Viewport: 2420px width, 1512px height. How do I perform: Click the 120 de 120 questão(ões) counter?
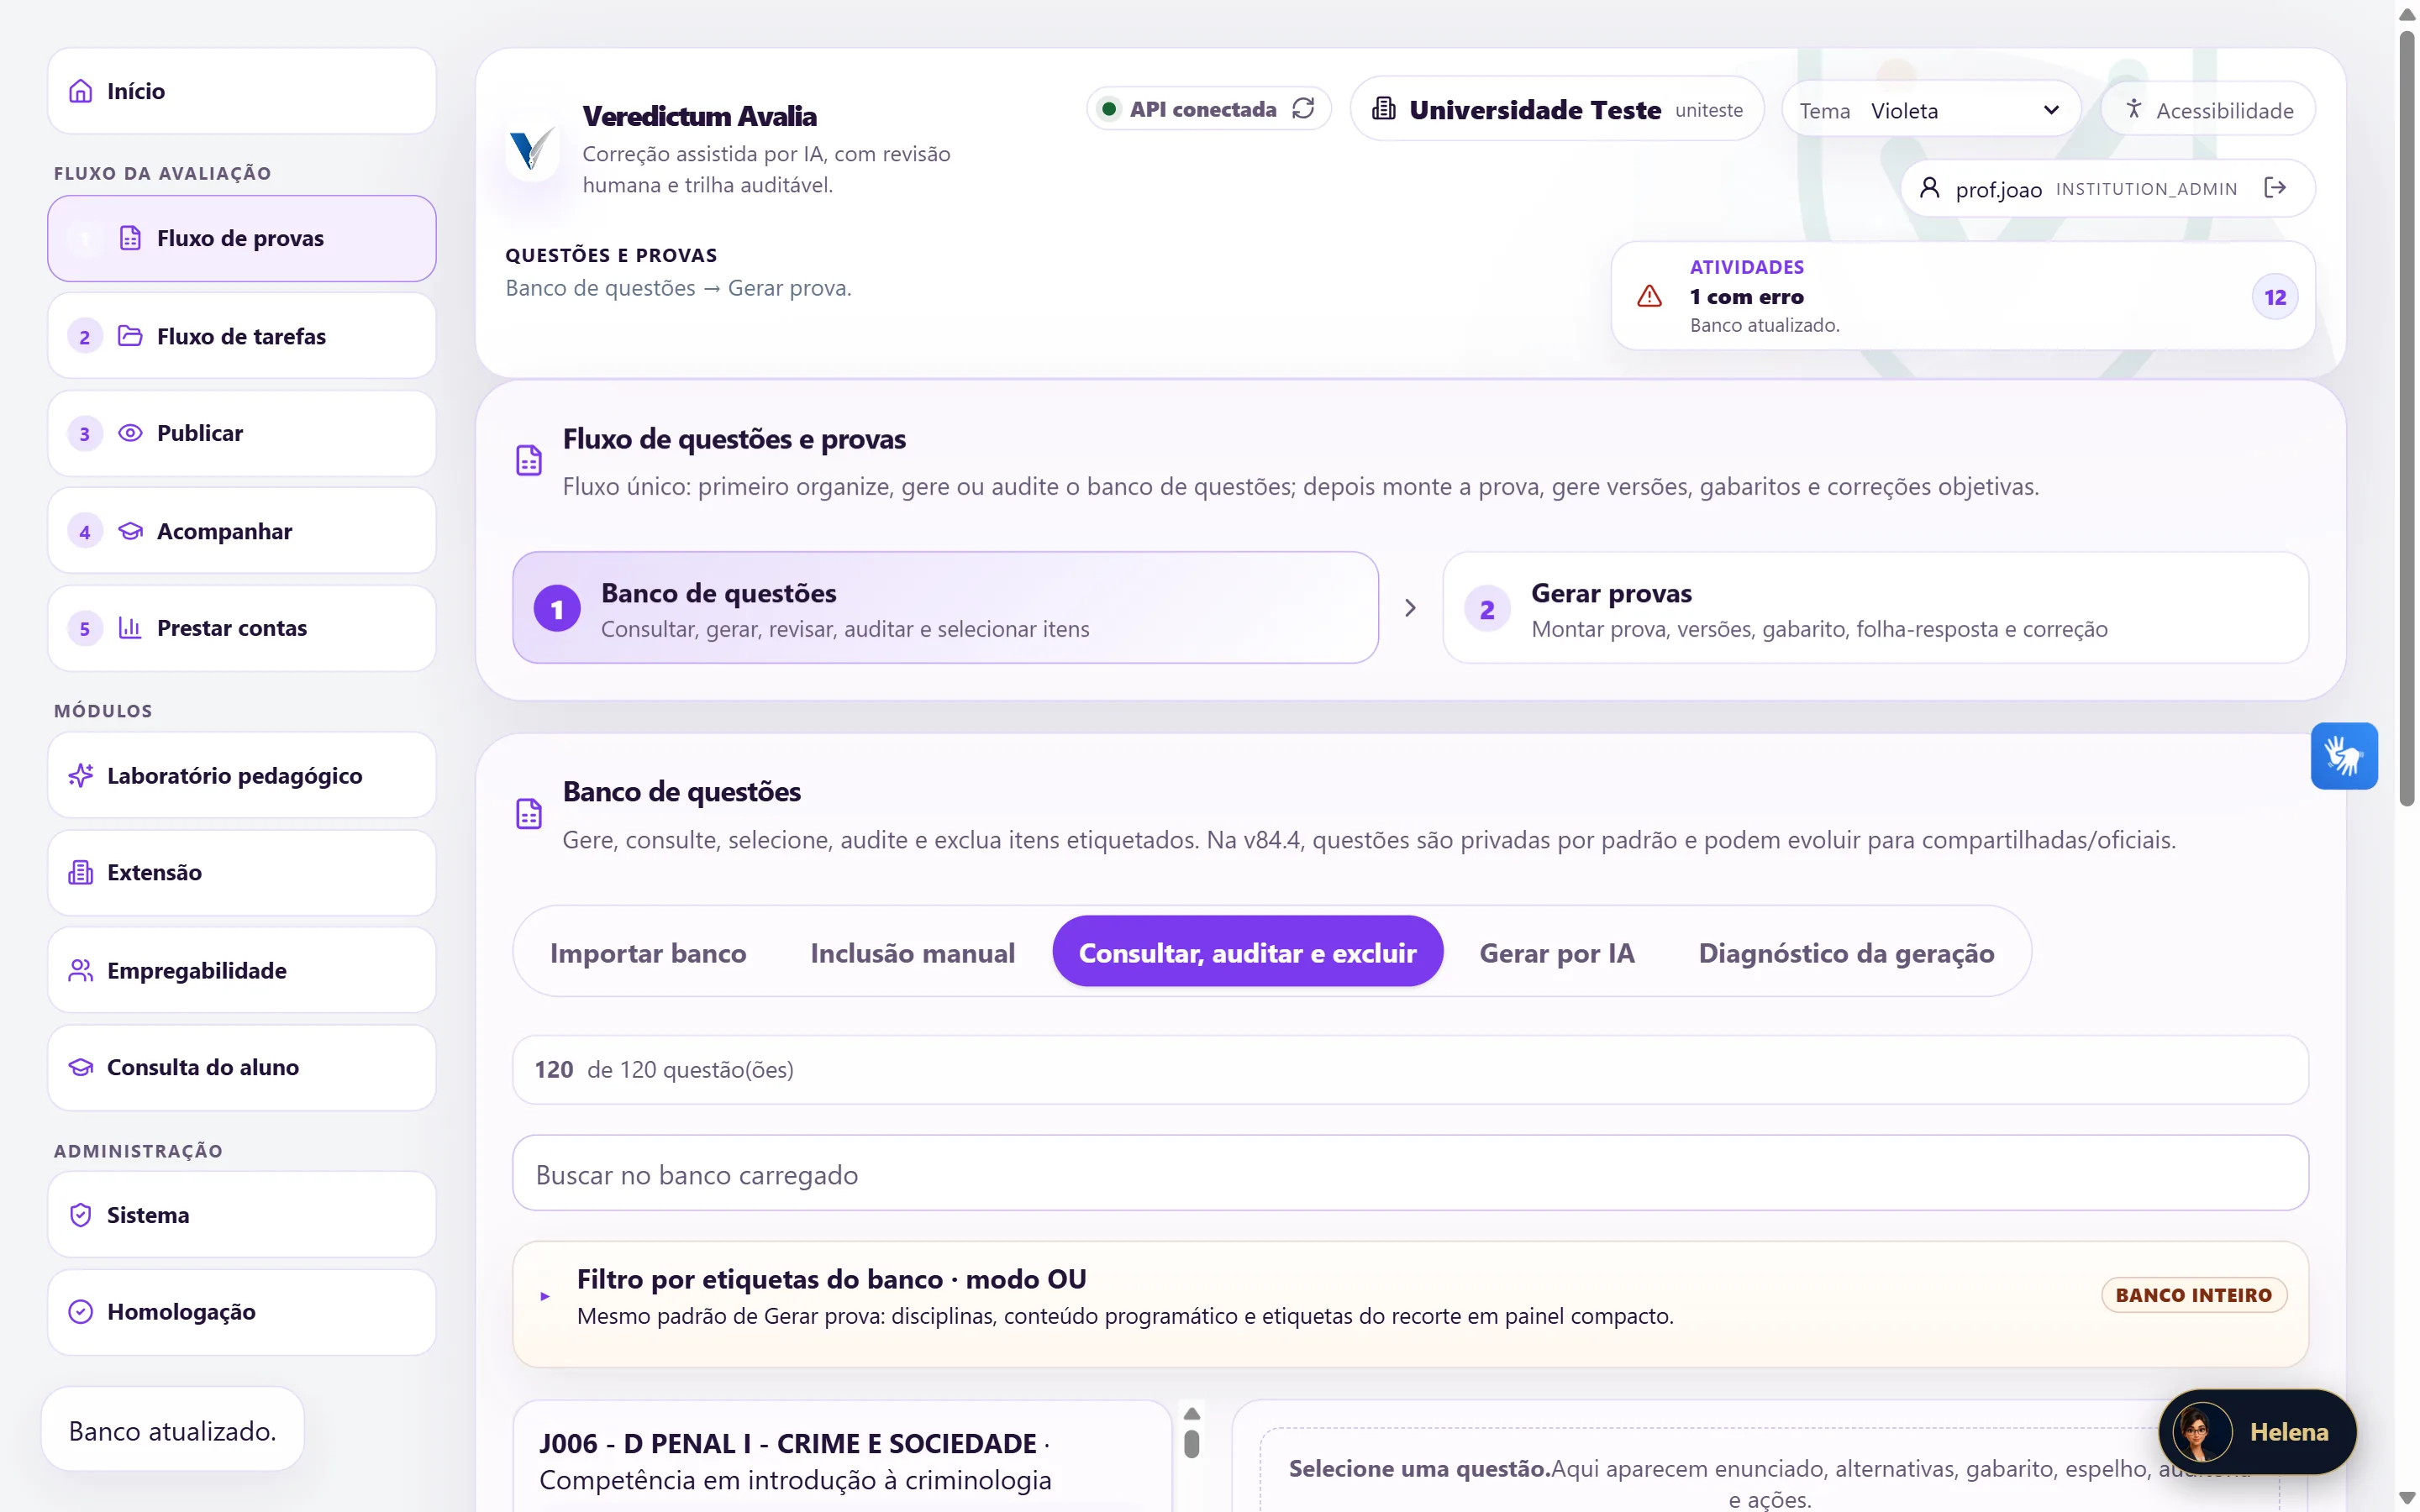tap(1410, 1069)
